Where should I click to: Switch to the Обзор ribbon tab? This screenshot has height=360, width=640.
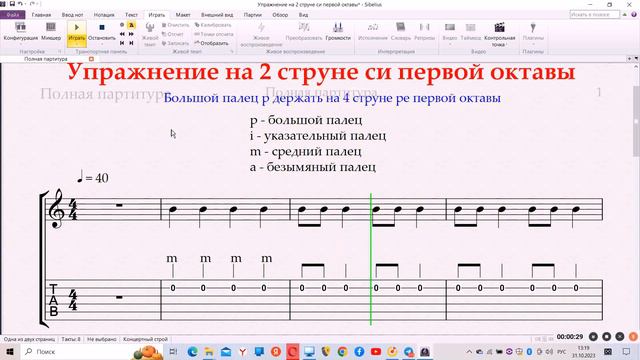(x=280, y=15)
